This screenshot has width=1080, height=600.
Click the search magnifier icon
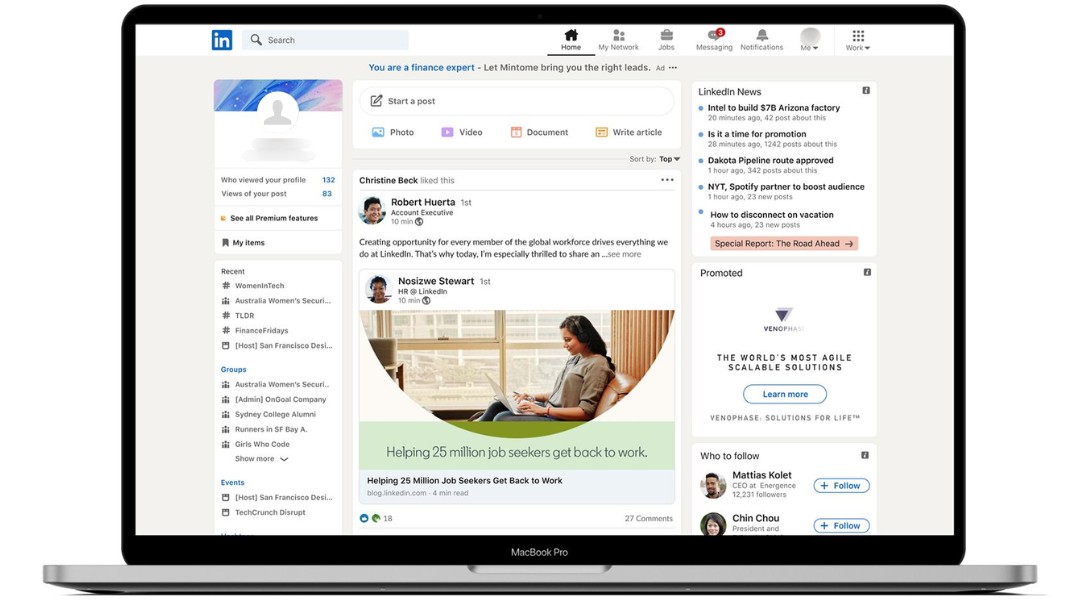(256, 40)
